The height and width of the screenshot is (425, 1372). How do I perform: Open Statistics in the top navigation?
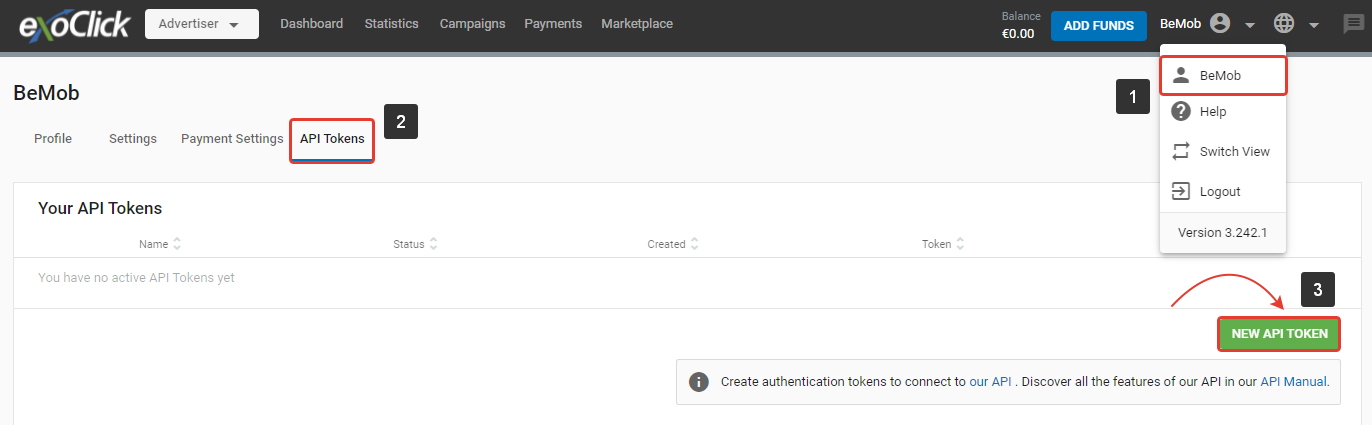tap(392, 24)
